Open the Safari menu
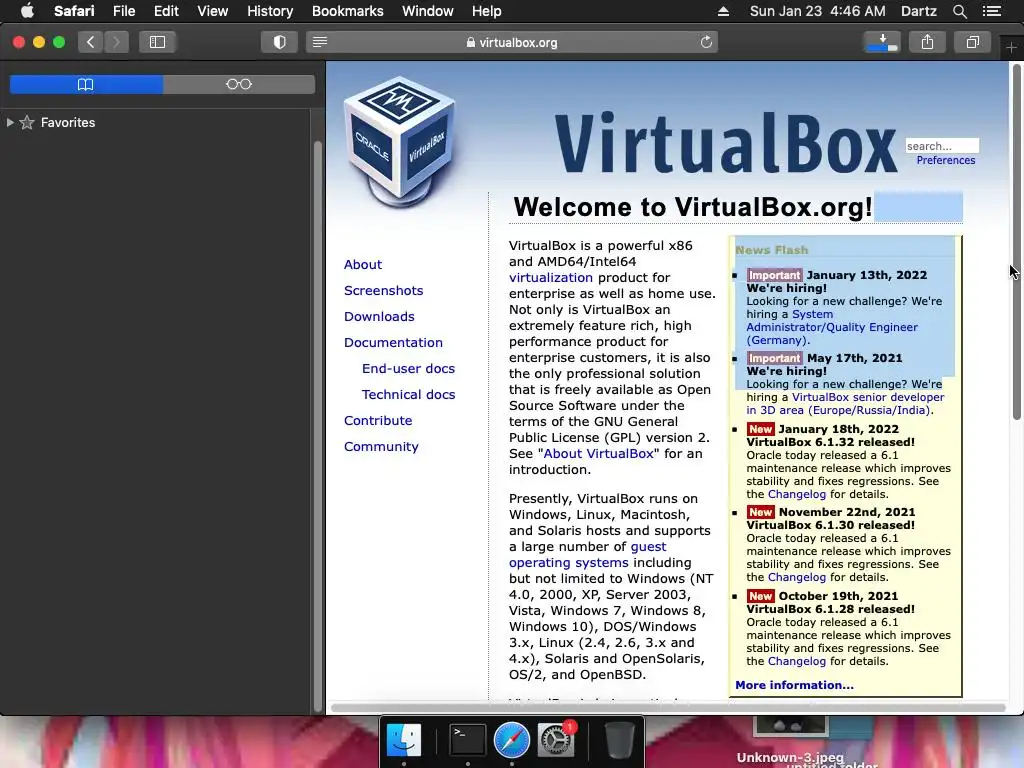This screenshot has width=1024, height=768. 74,11
